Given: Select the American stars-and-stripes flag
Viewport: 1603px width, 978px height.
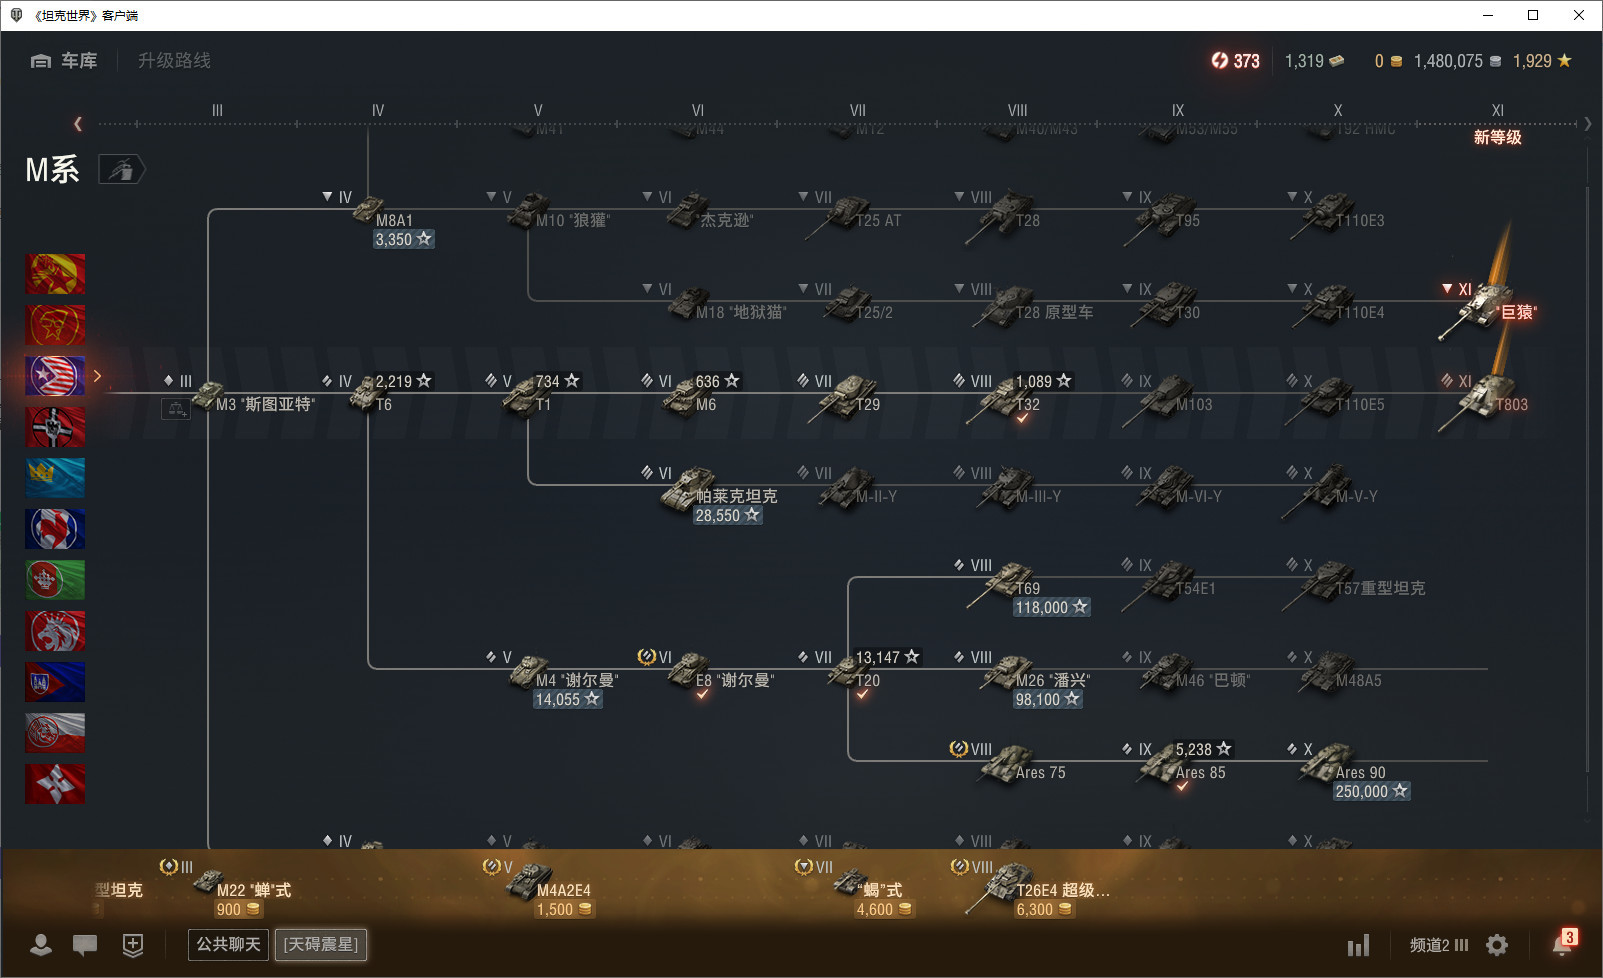Looking at the screenshot, I should point(55,376).
